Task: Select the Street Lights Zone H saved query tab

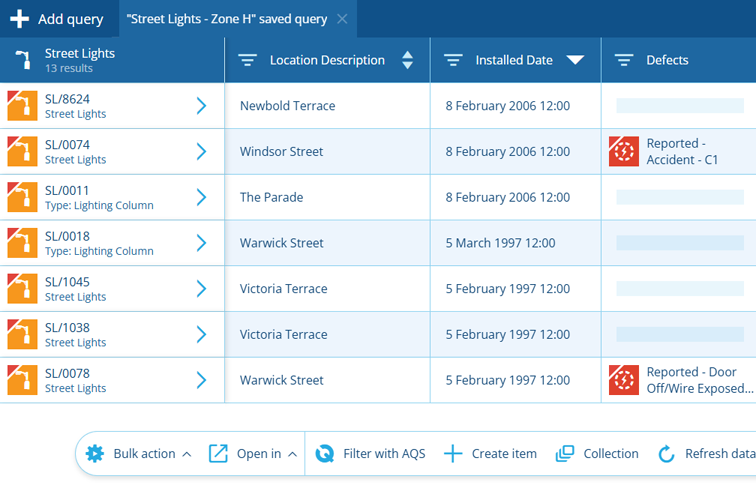Action: pyautogui.click(x=227, y=19)
